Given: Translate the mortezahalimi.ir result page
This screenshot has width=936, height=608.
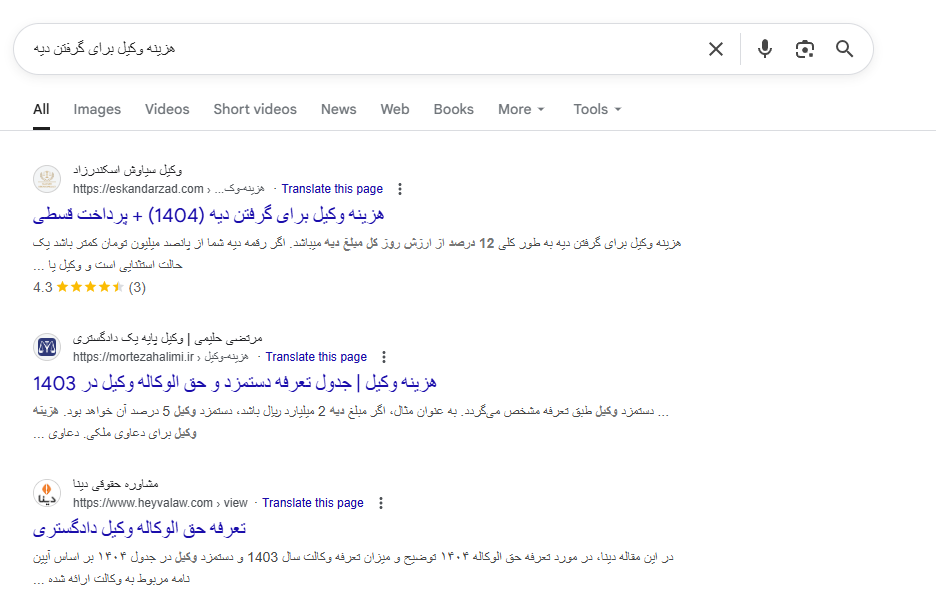Looking at the screenshot, I should pos(316,357).
